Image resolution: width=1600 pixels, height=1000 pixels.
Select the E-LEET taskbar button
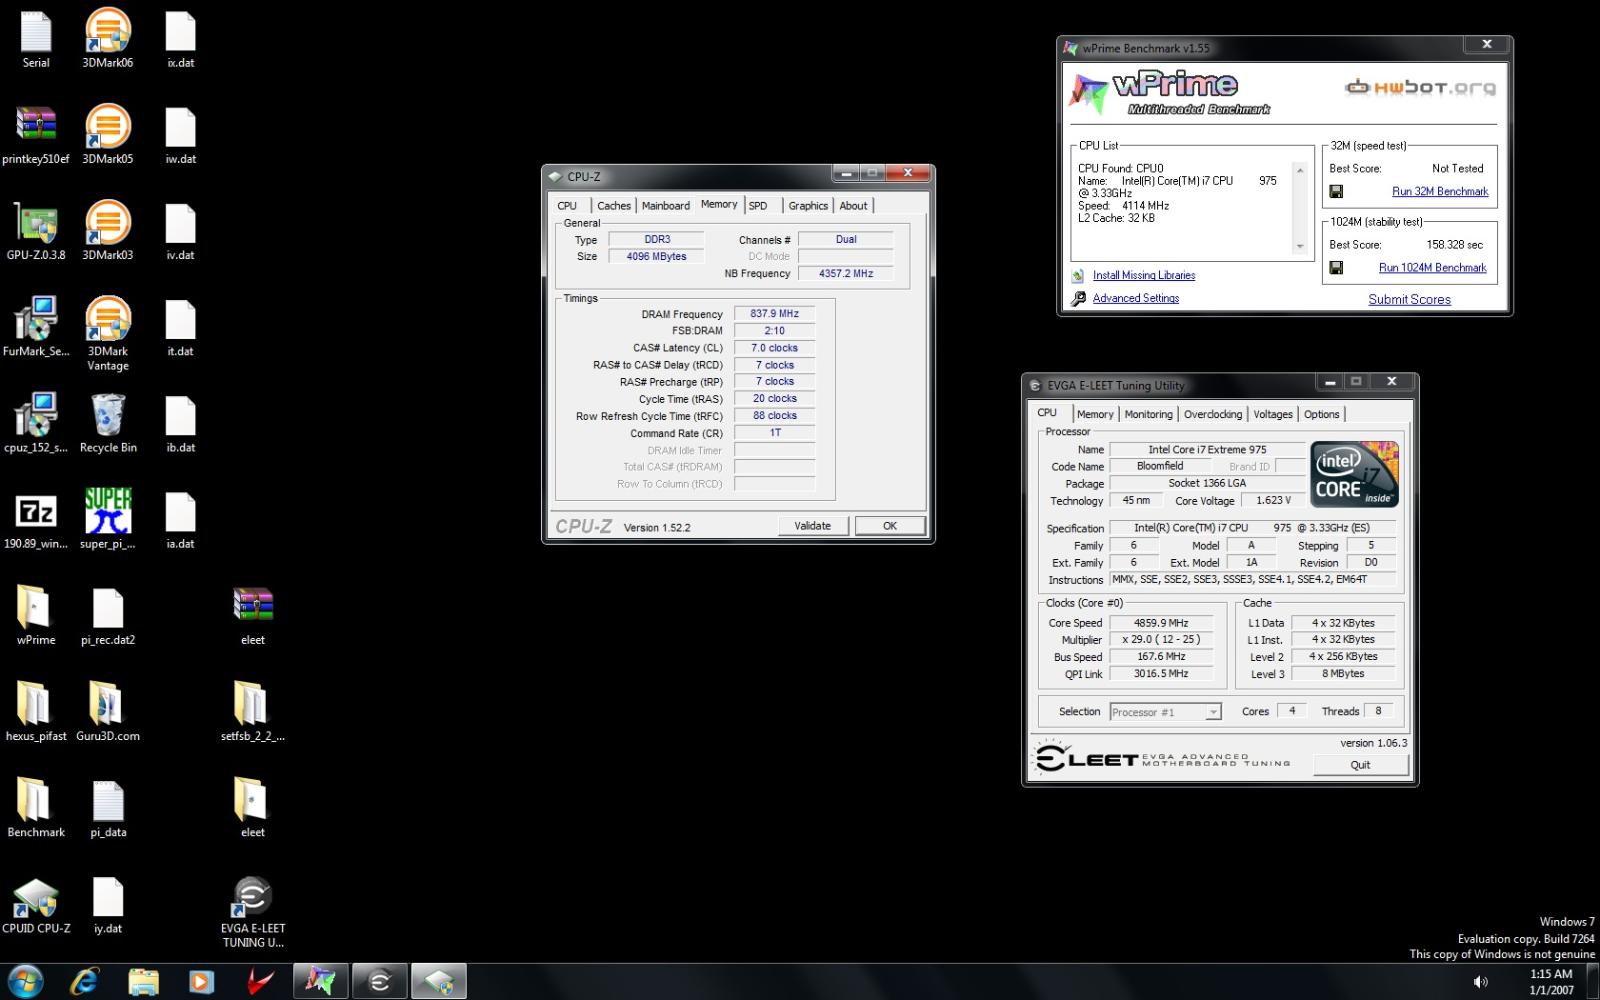(x=380, y=982)
